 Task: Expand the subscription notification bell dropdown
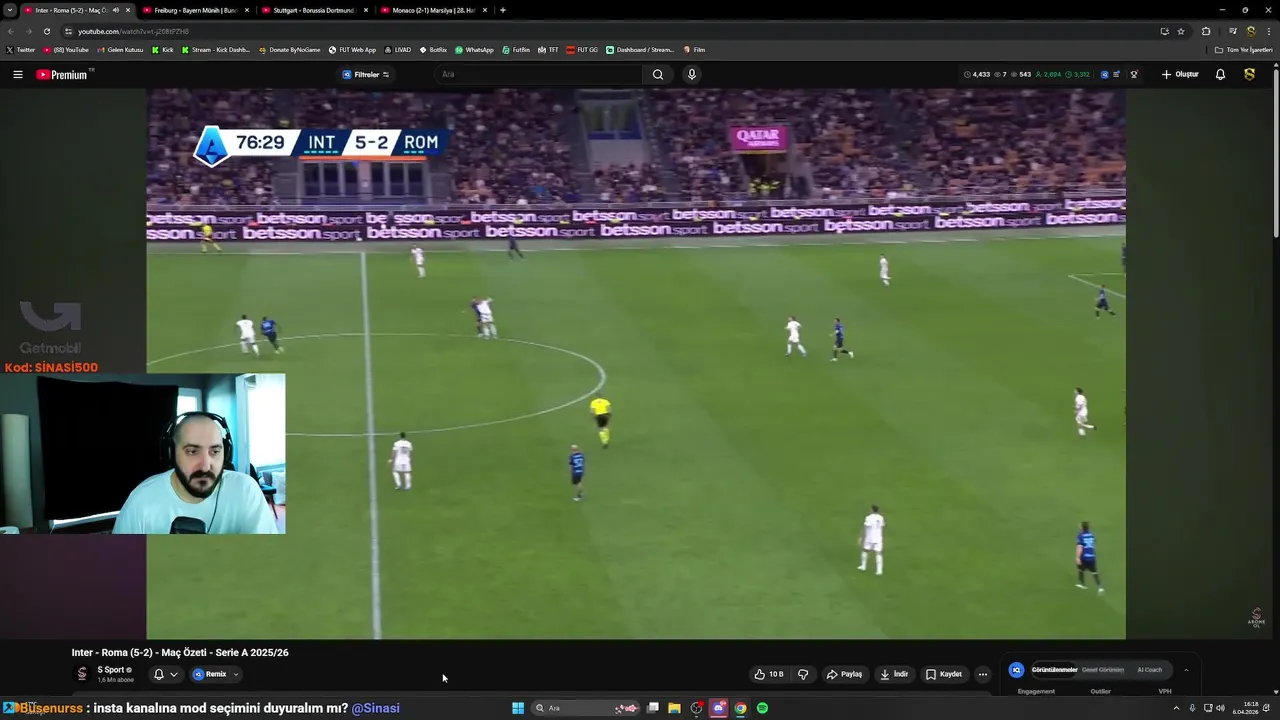[165, 674]
